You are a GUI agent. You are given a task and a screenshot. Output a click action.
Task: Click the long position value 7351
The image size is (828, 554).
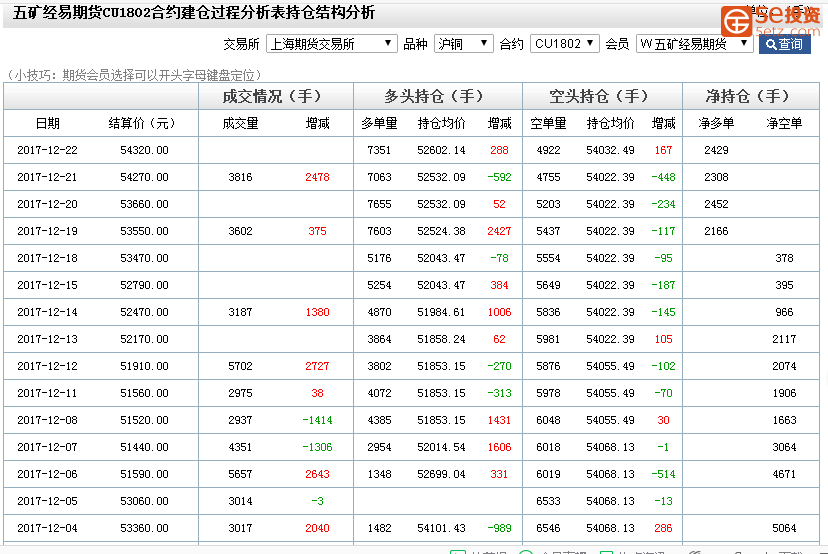(x=379, y=151)
